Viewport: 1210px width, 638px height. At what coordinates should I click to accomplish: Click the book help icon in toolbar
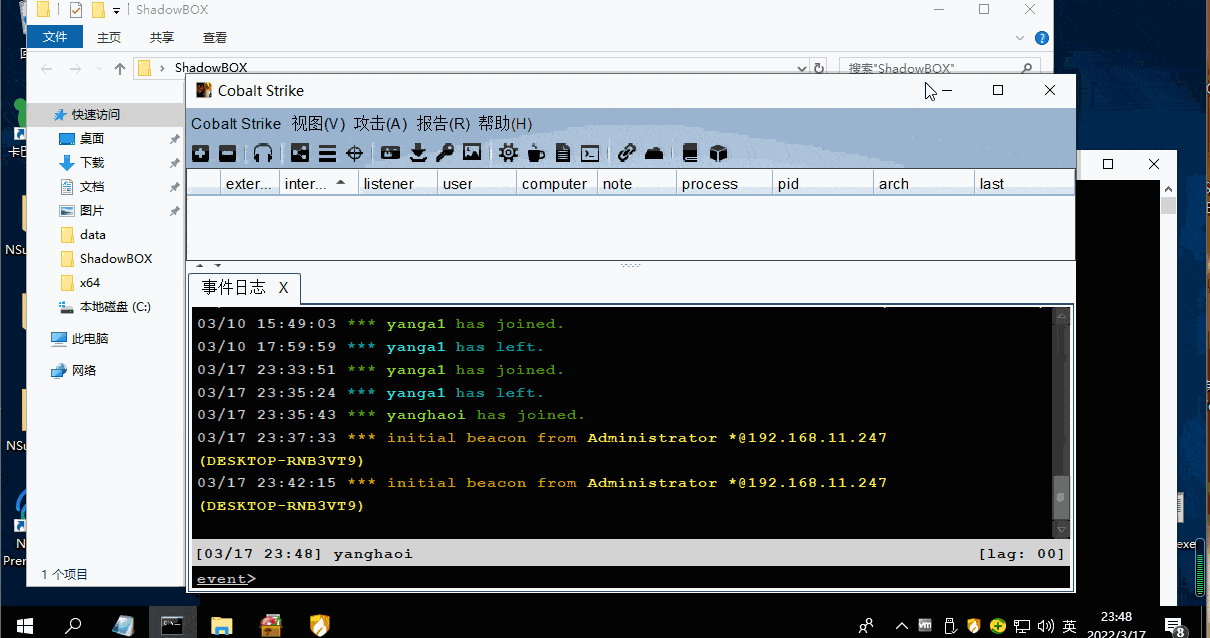(x=690, y=153)
